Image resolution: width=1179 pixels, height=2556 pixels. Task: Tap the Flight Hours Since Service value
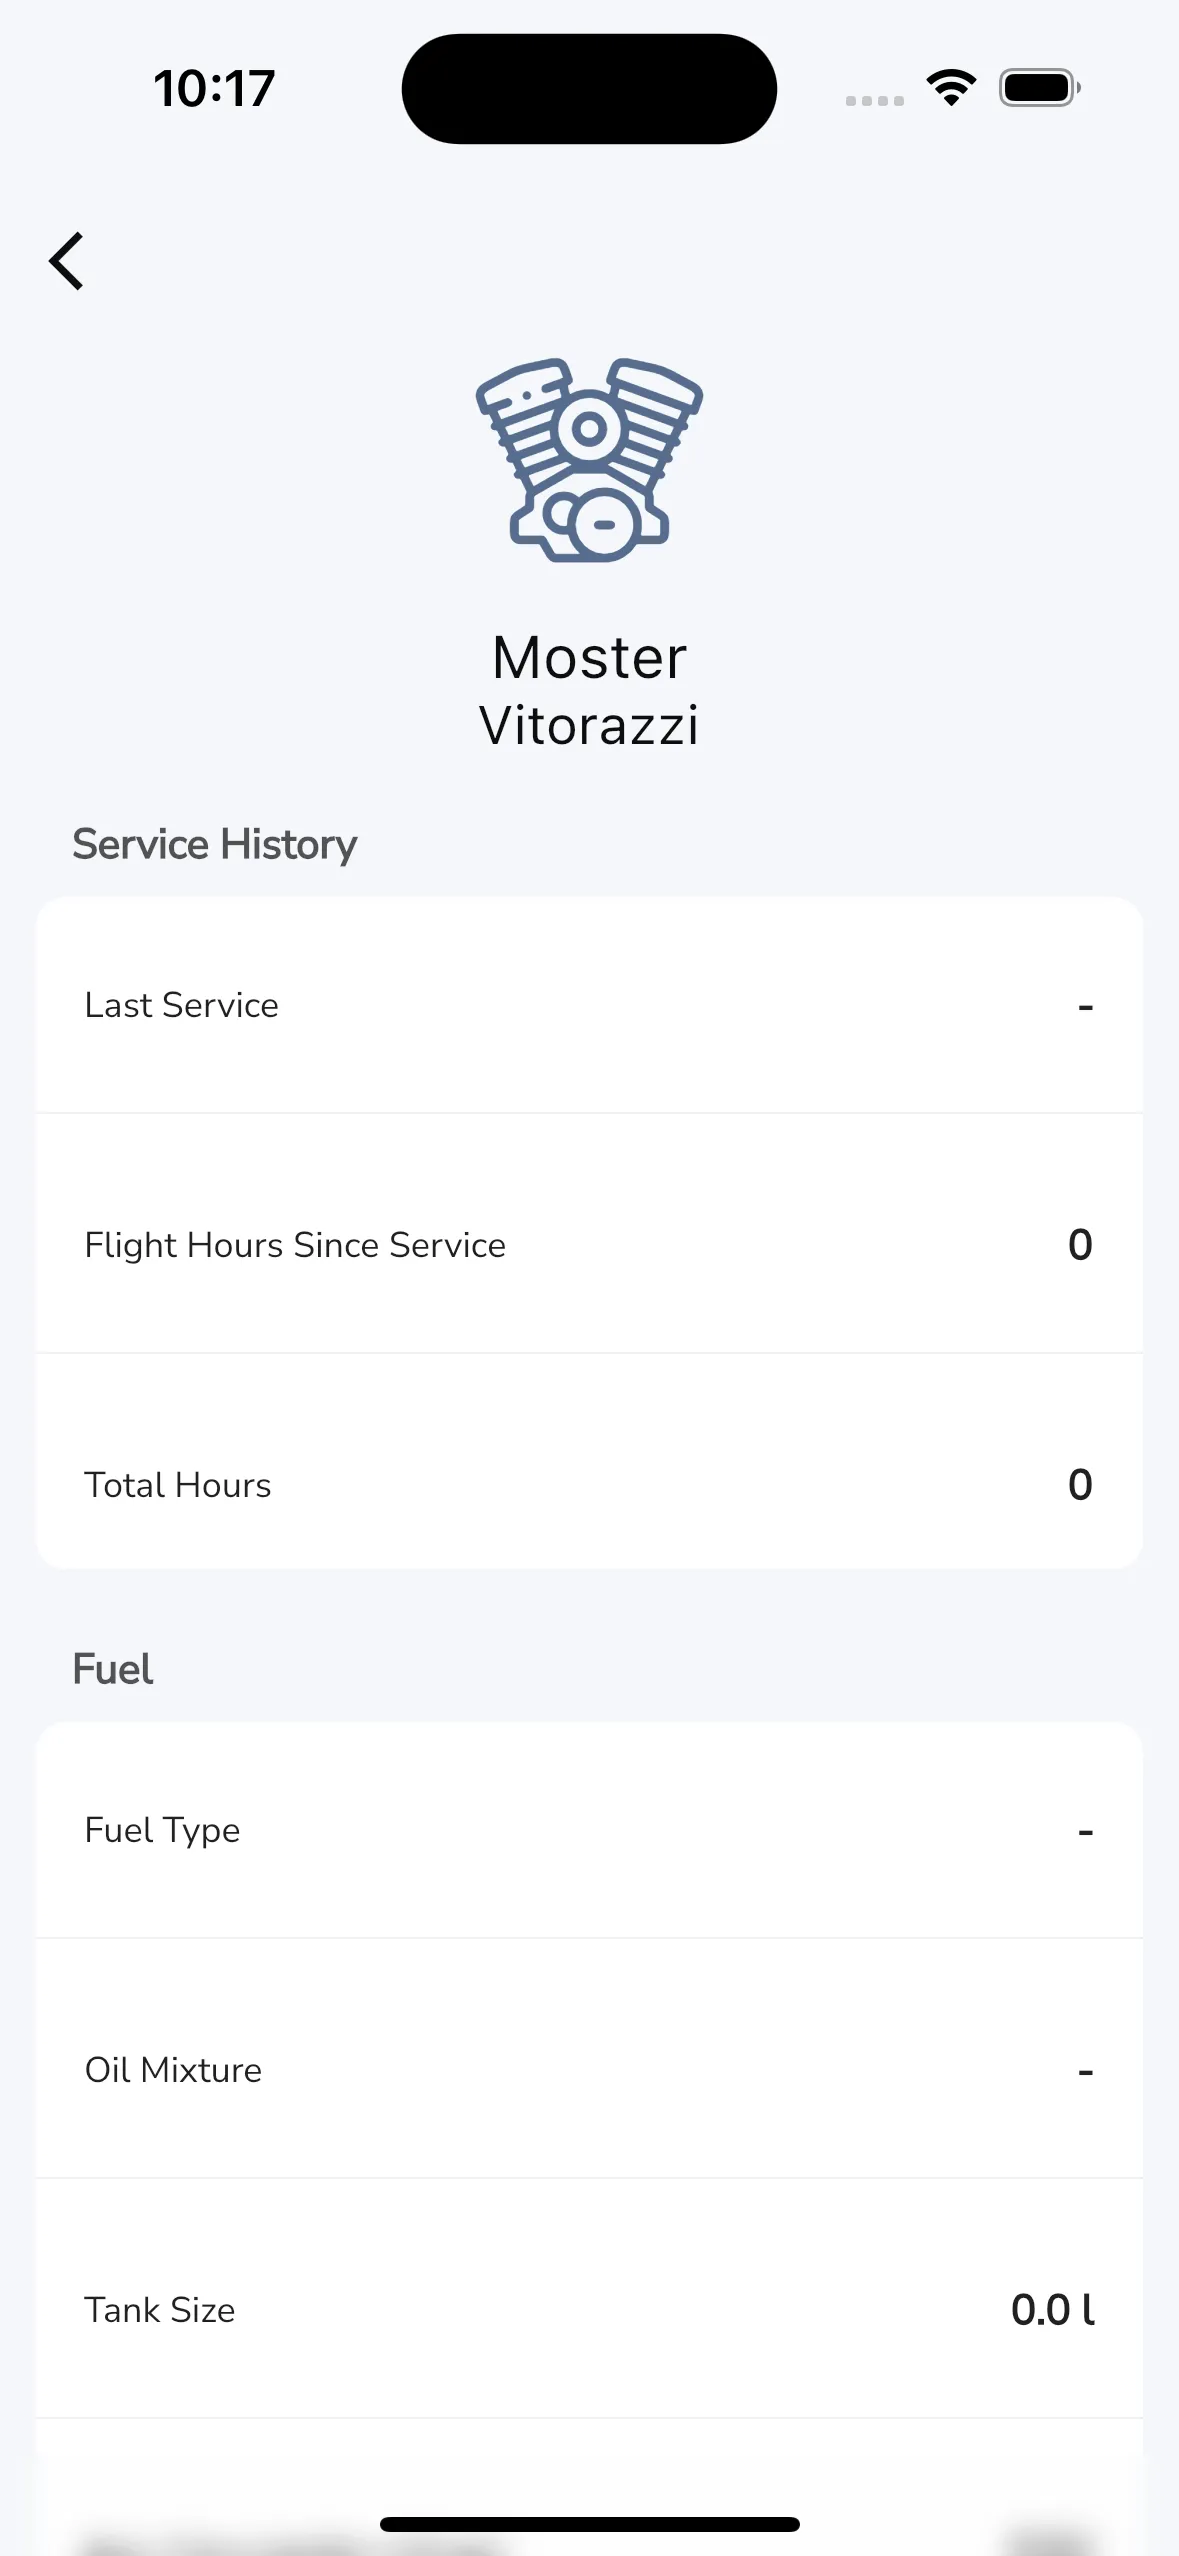coord(1080,1245)
